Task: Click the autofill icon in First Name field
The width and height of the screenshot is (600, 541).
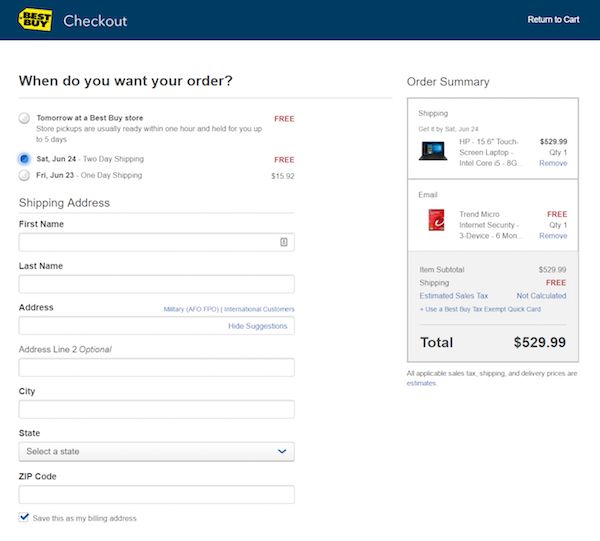Action: tap(284, 242)
